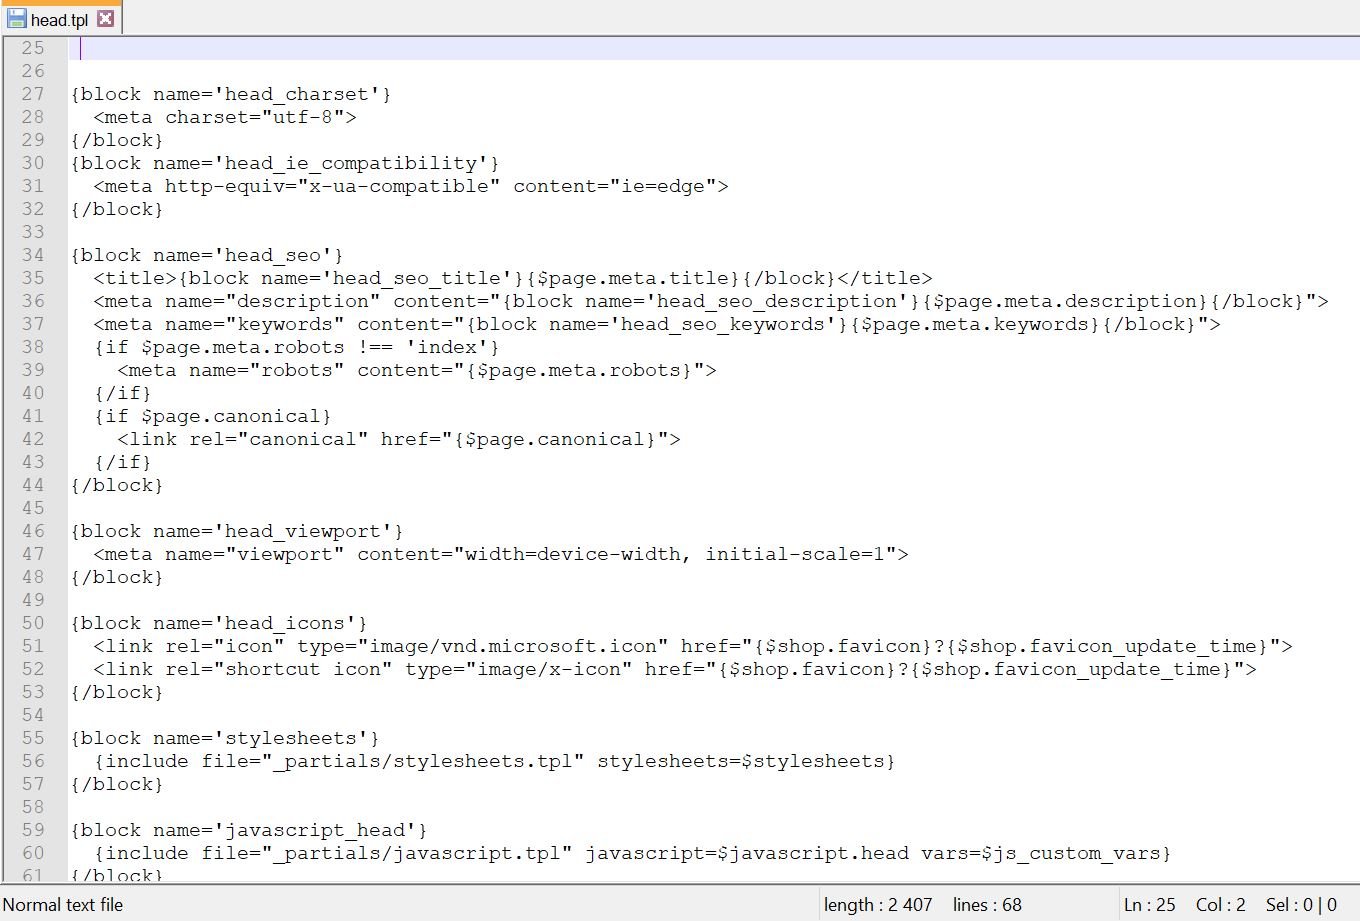Click the {block name='stylesheets'} line
The height and width of the screenshot is (921, 1360).
click(225, 738)
